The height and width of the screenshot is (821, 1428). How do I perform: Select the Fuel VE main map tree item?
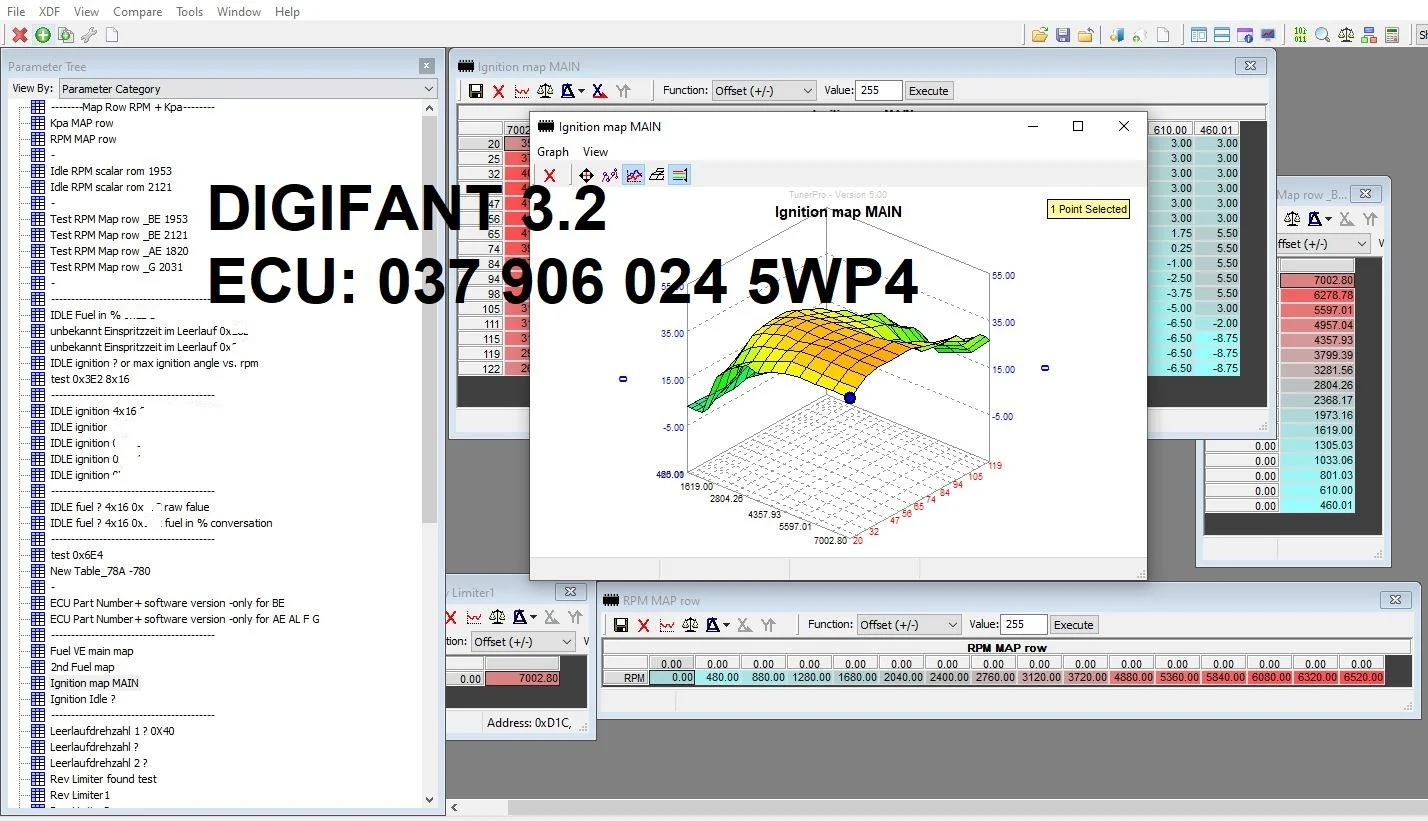(91, 651)
